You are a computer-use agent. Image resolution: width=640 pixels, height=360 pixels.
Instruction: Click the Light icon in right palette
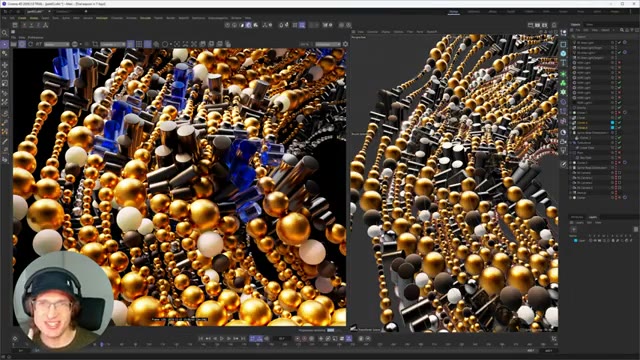pyautogui.click(x=563, y=151)
